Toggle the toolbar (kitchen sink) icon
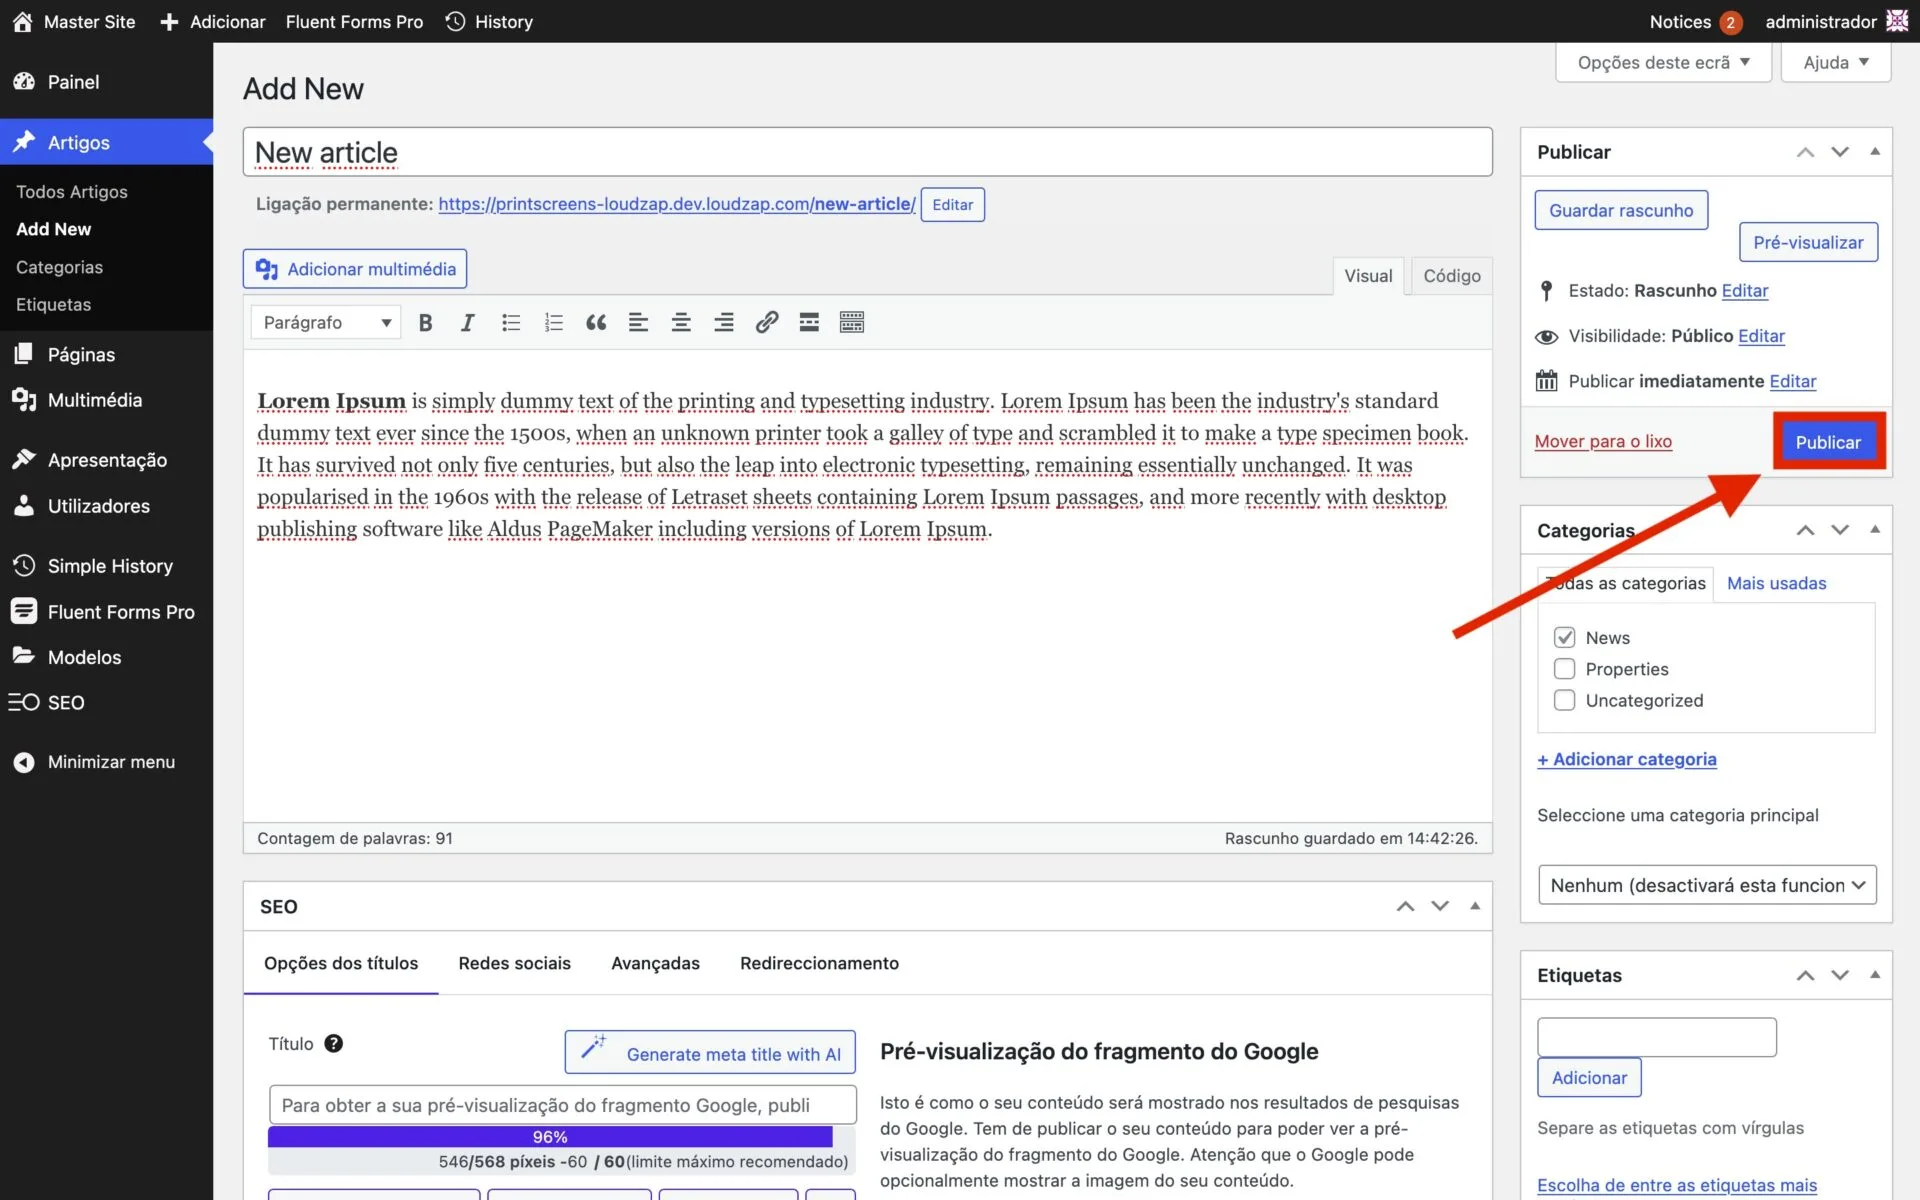Image resolution: width=1920 pixels, height=1200 pixels. pyautogui.click(x=852, y=322)
